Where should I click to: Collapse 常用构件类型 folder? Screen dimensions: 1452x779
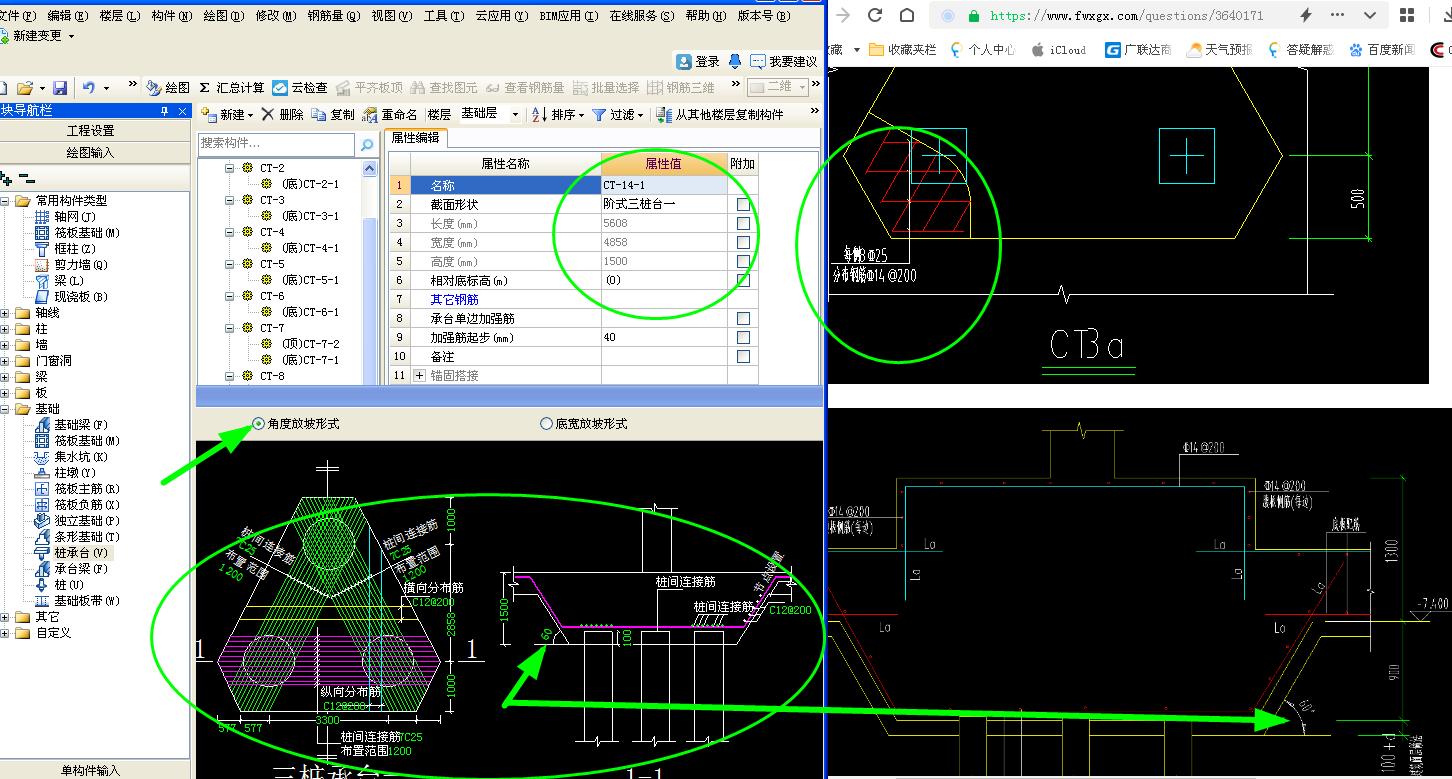point(6,201)
